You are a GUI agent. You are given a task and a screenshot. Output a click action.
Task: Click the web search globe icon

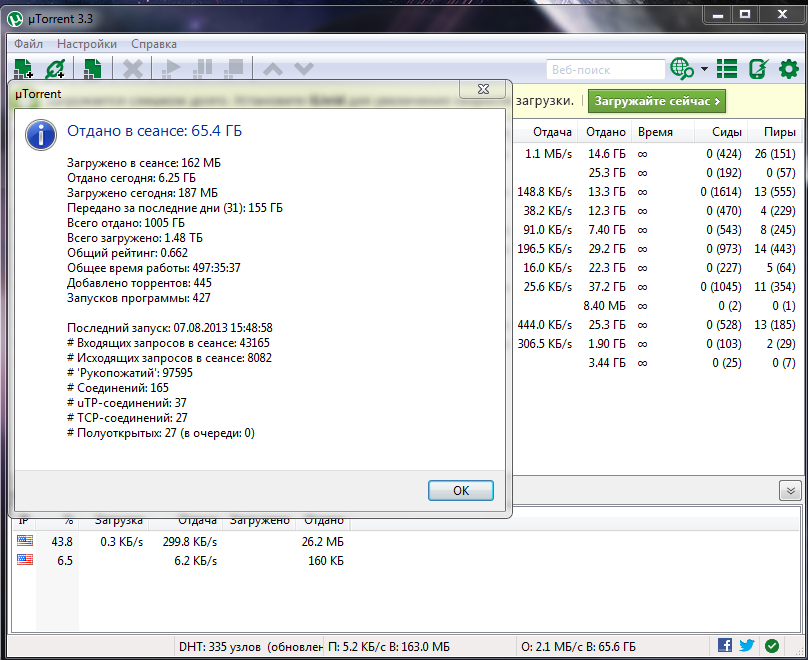click(682, 69)
